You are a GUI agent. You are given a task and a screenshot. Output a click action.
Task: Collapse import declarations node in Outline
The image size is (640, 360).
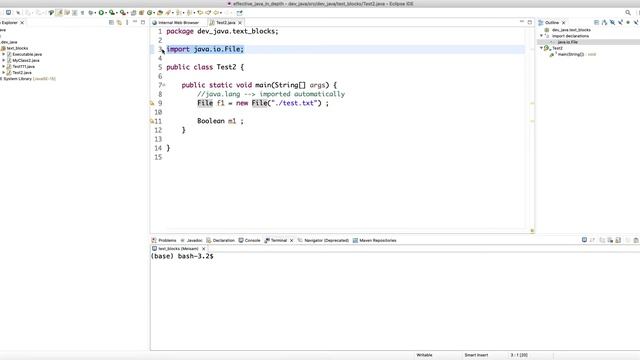coord(542,36)
